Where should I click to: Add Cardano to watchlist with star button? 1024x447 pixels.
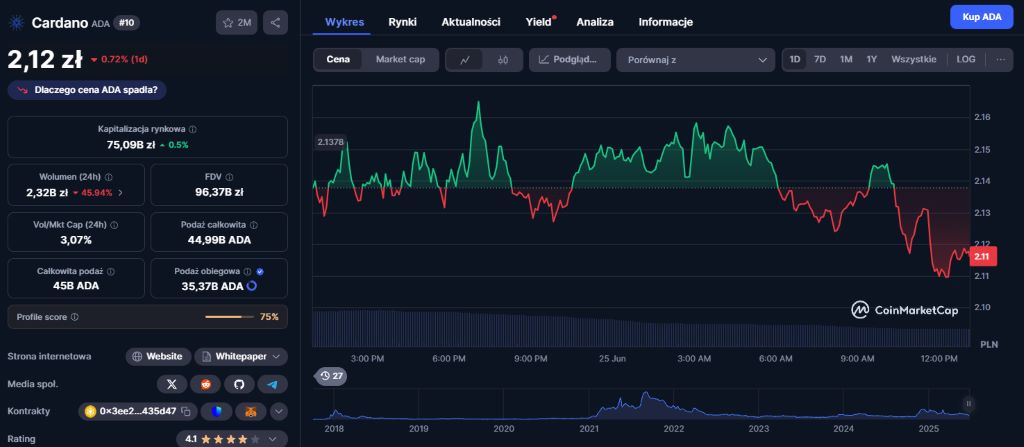point(236,23)
